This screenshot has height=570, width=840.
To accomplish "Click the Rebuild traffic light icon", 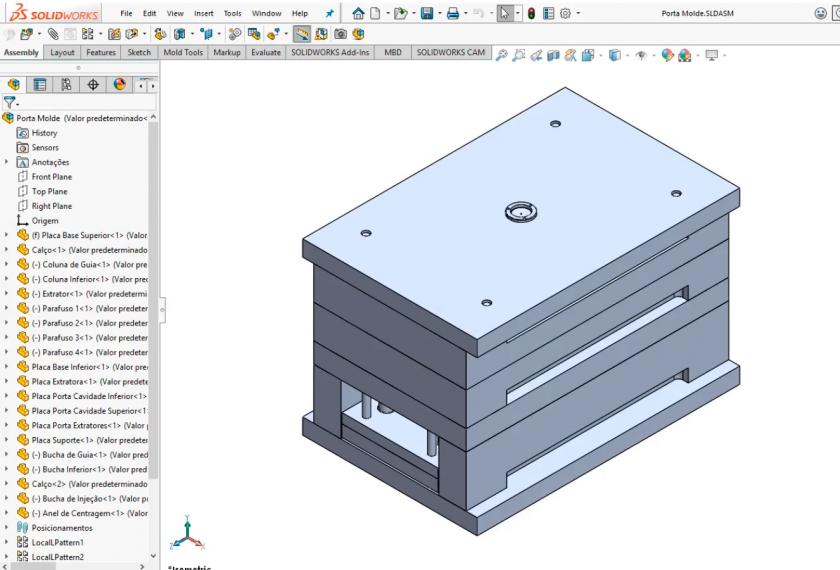I will (x=531, y=13).
